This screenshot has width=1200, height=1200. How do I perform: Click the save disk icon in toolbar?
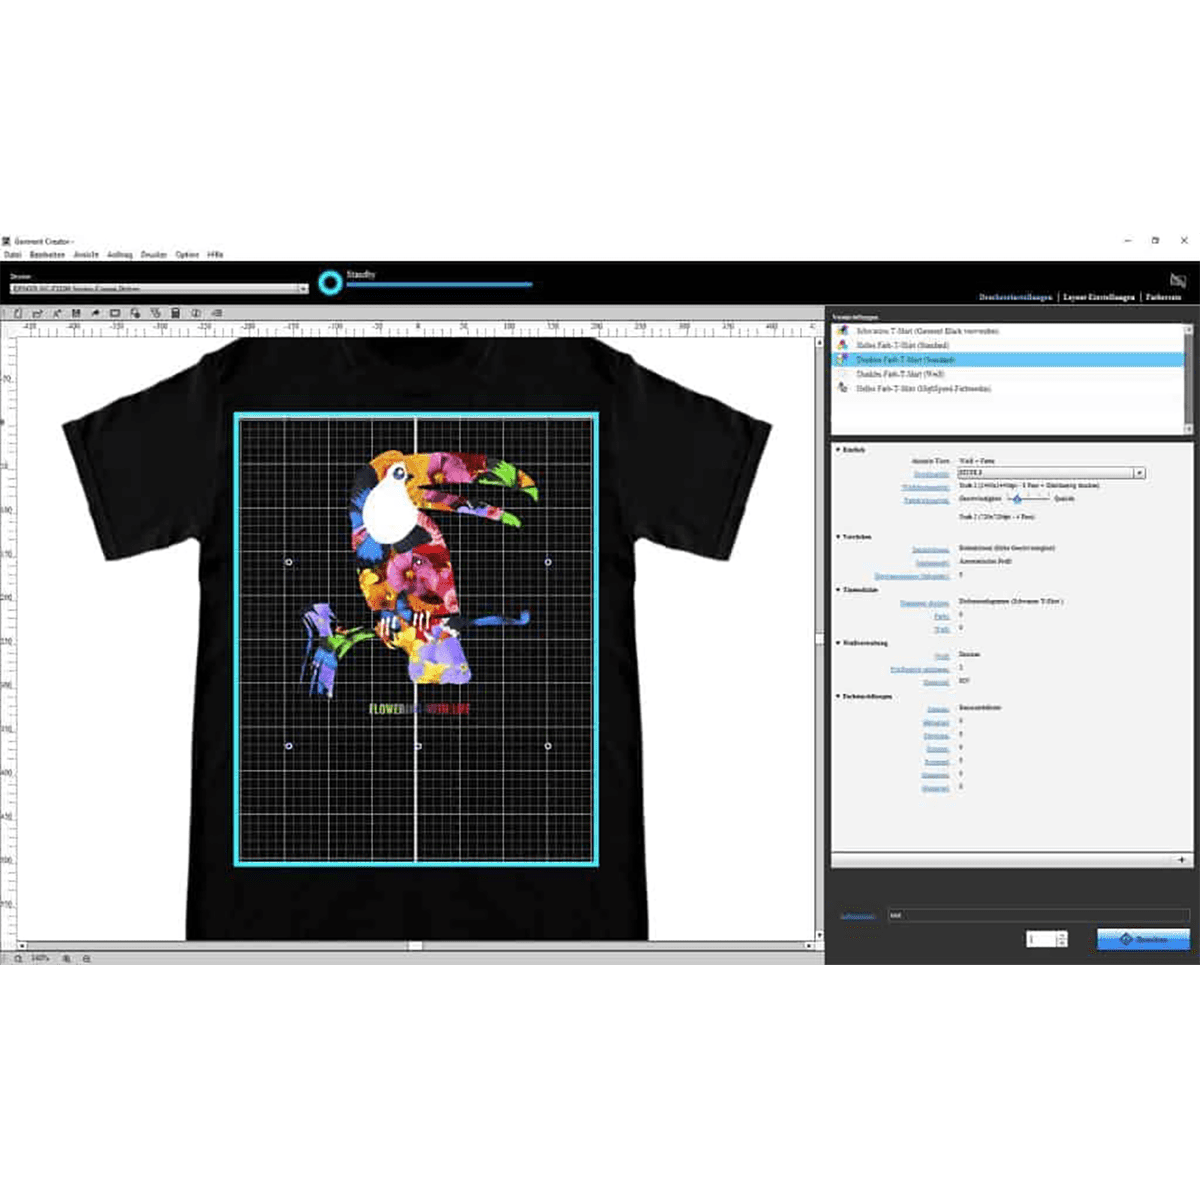click(76, 313)
